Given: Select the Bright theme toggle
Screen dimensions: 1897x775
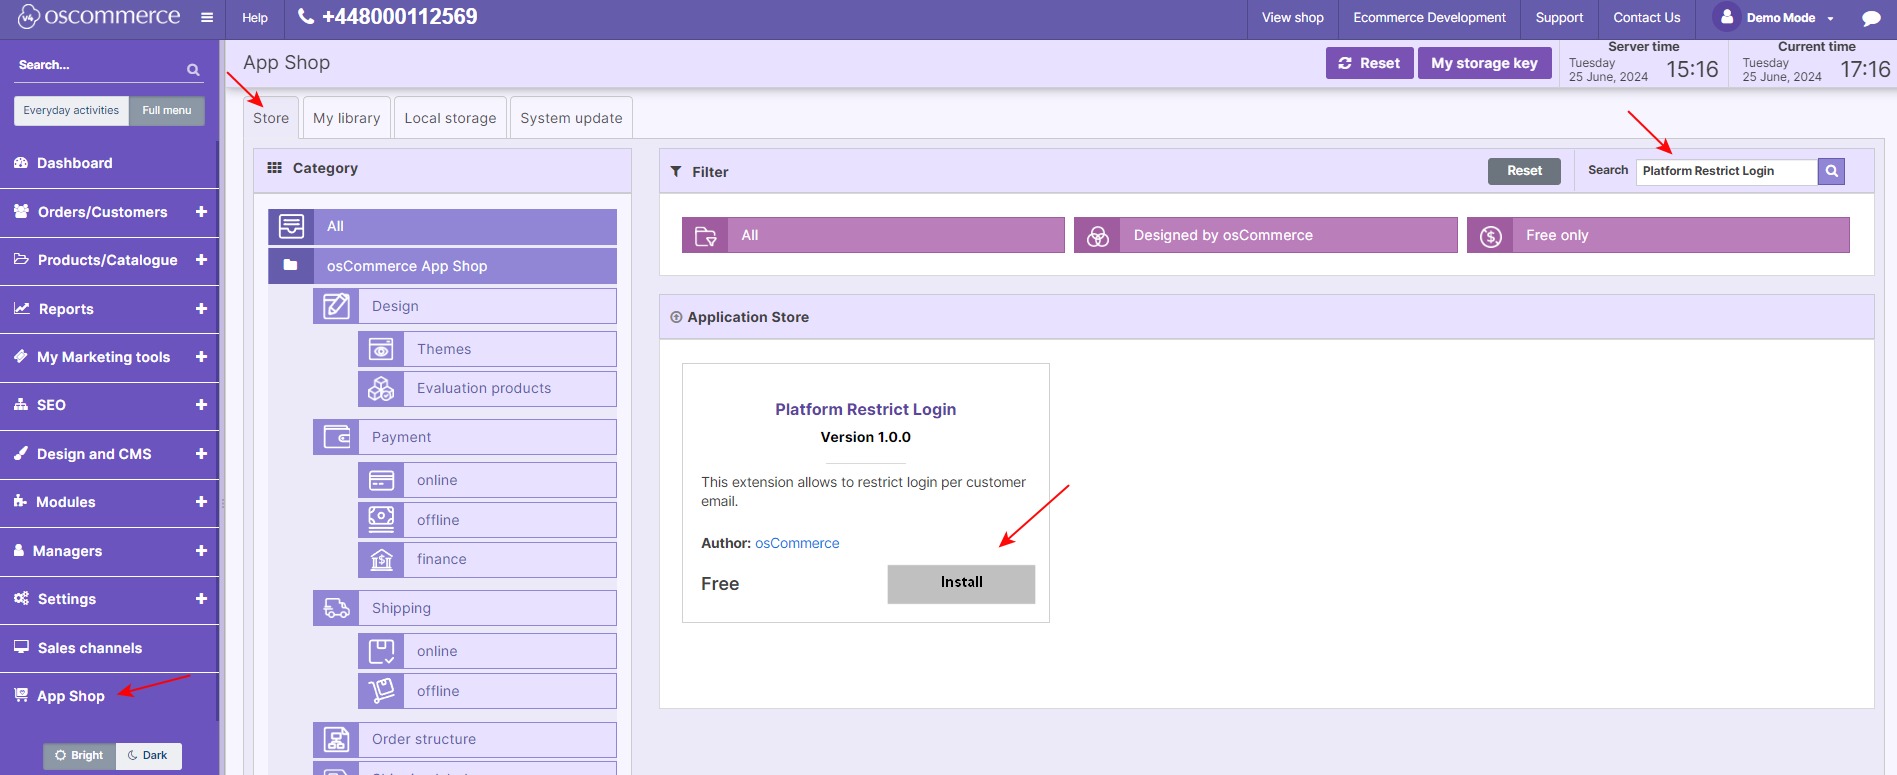Looking at the screenshot, I should point(79,755).
